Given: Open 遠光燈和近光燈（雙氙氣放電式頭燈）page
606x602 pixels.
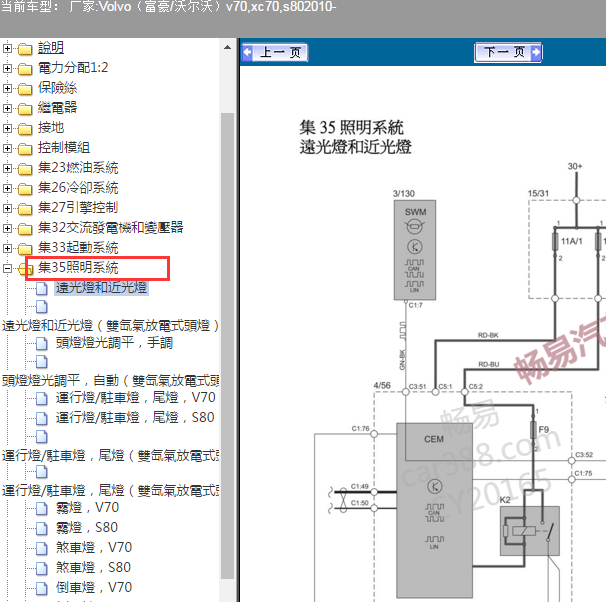Looking at the screenshot, I should point(111,326).
